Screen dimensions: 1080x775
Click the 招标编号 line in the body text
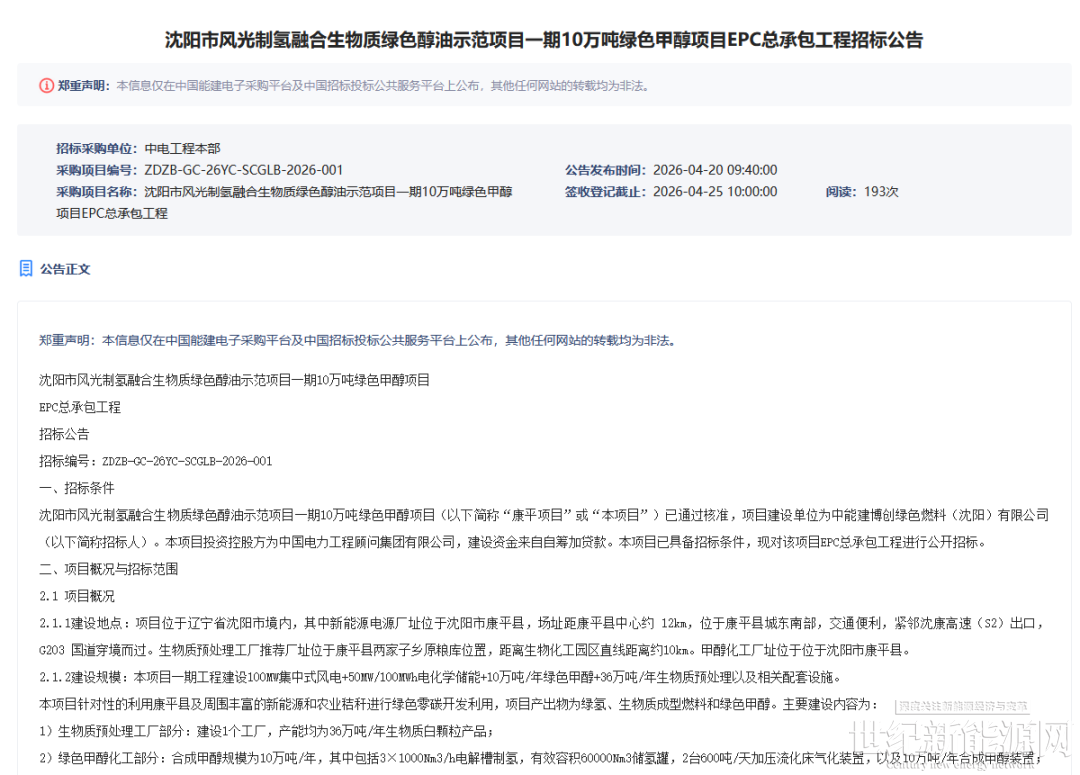[155, 461]
